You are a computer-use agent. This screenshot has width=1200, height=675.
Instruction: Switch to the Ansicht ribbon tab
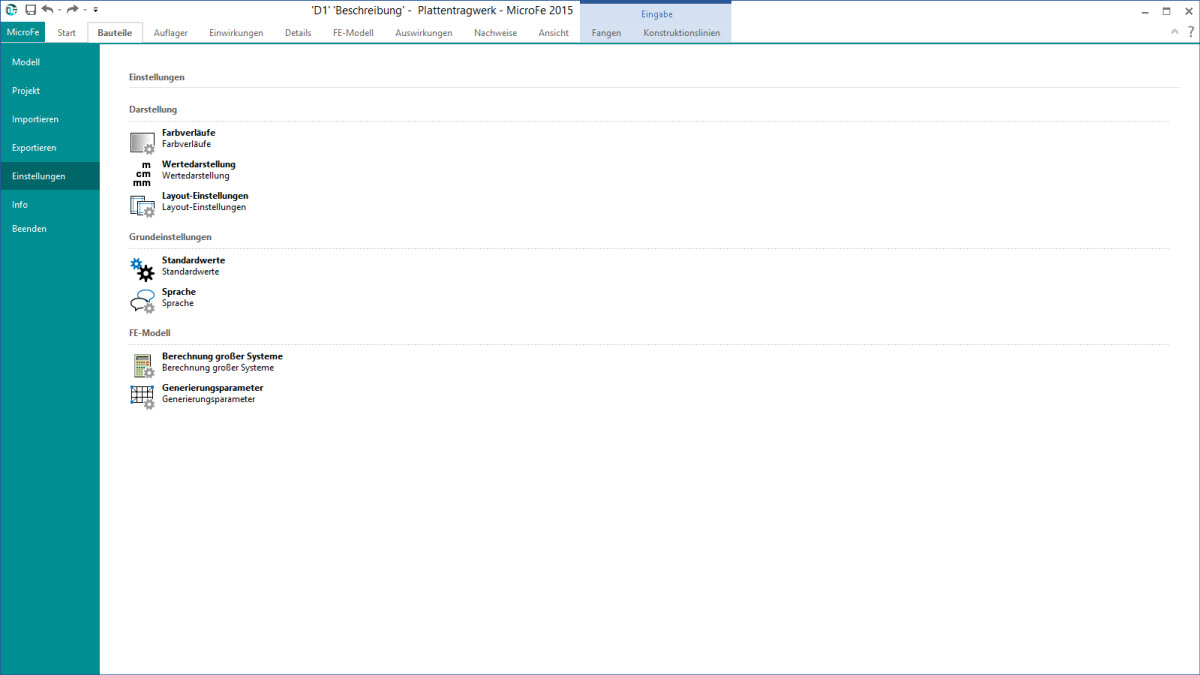(553, 32)
